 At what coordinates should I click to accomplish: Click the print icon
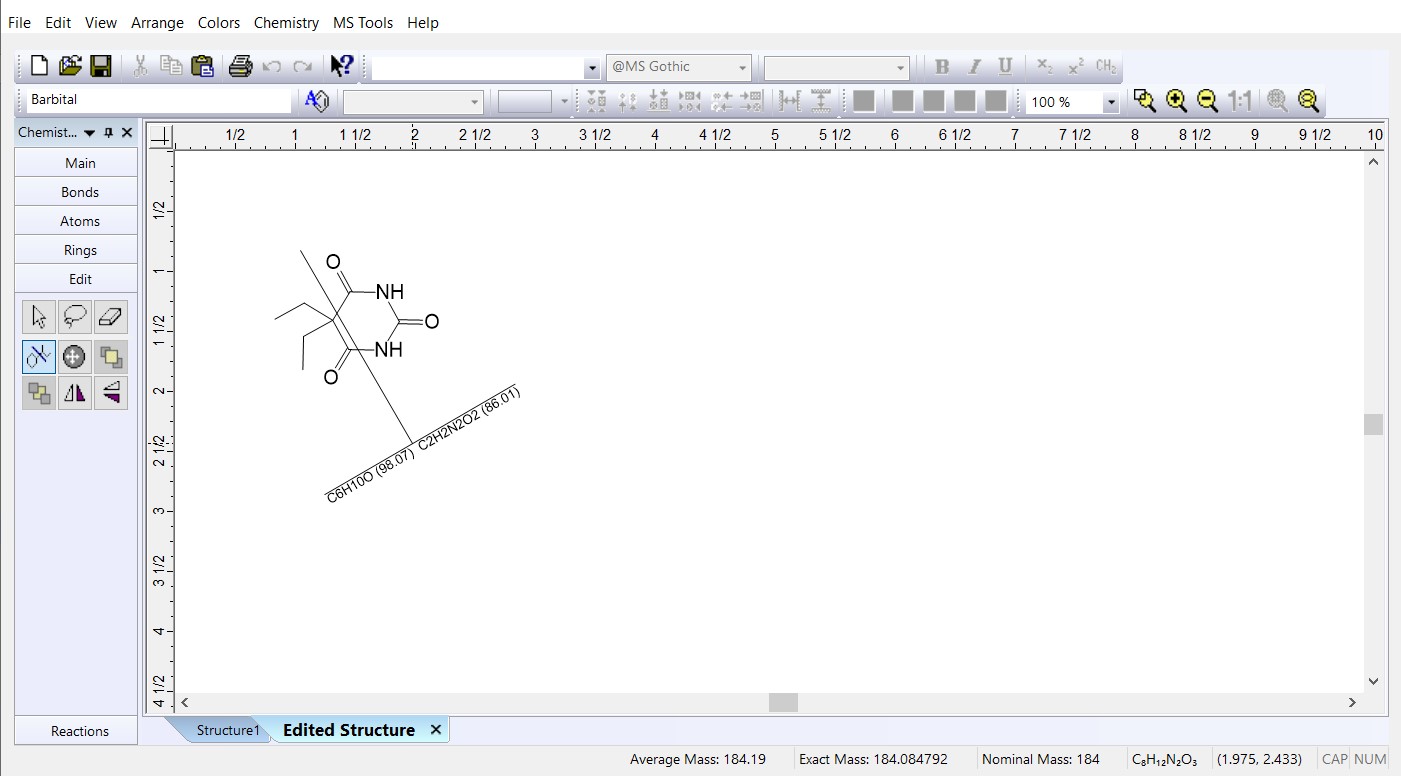coord(240,67)
